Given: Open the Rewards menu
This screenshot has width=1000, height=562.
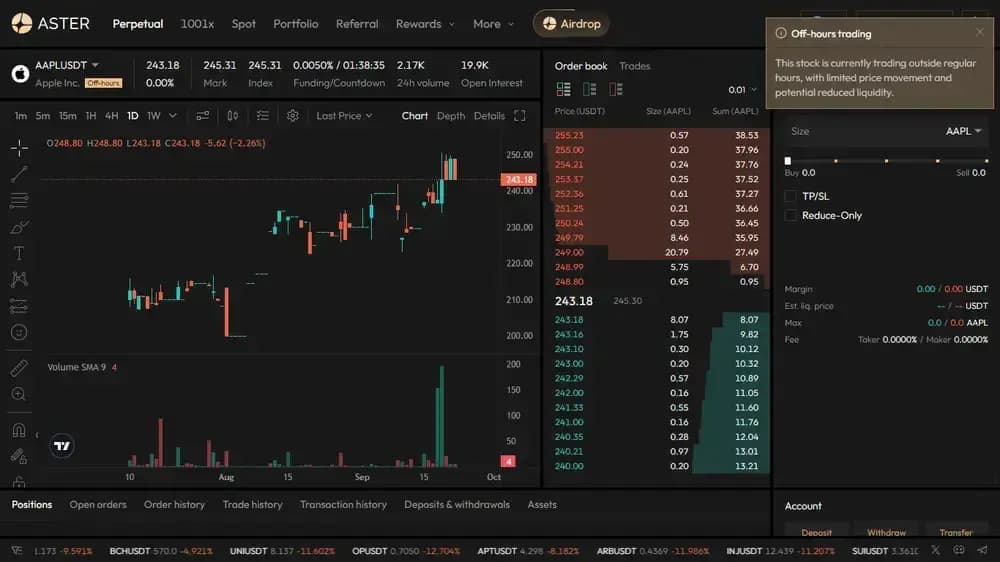Looking at the screenshot, I should click(x=425, y=24).
